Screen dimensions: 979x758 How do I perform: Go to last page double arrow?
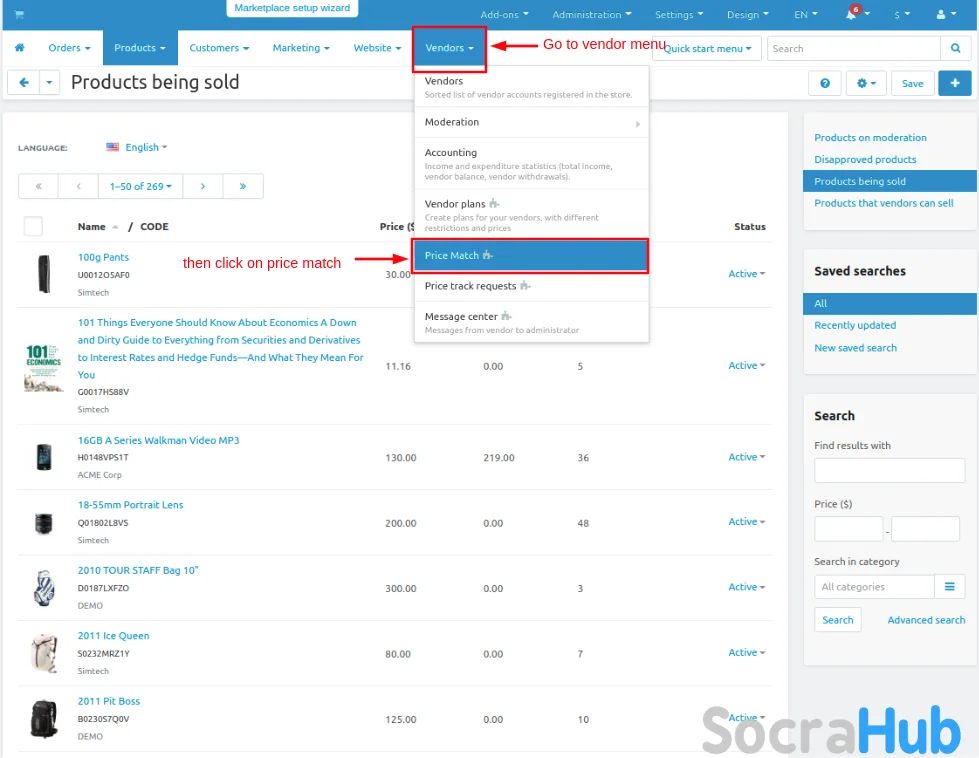(243, 186)
